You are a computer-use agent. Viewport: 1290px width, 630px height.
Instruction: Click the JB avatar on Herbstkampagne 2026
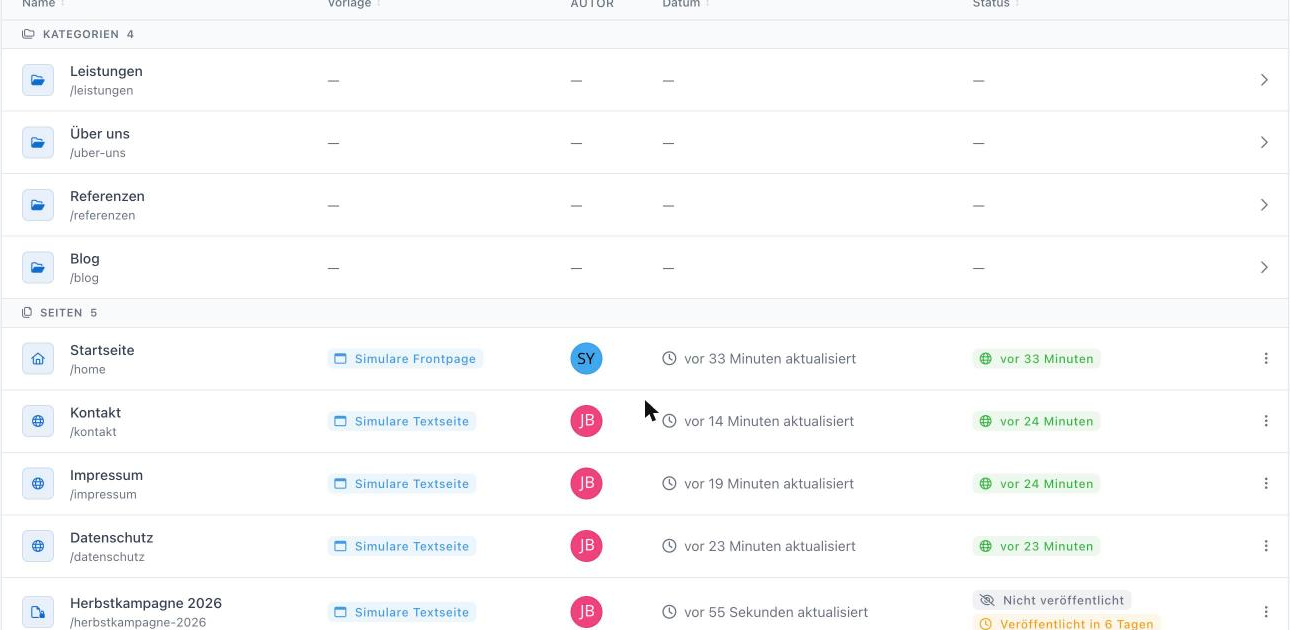(x=587, y=612)
